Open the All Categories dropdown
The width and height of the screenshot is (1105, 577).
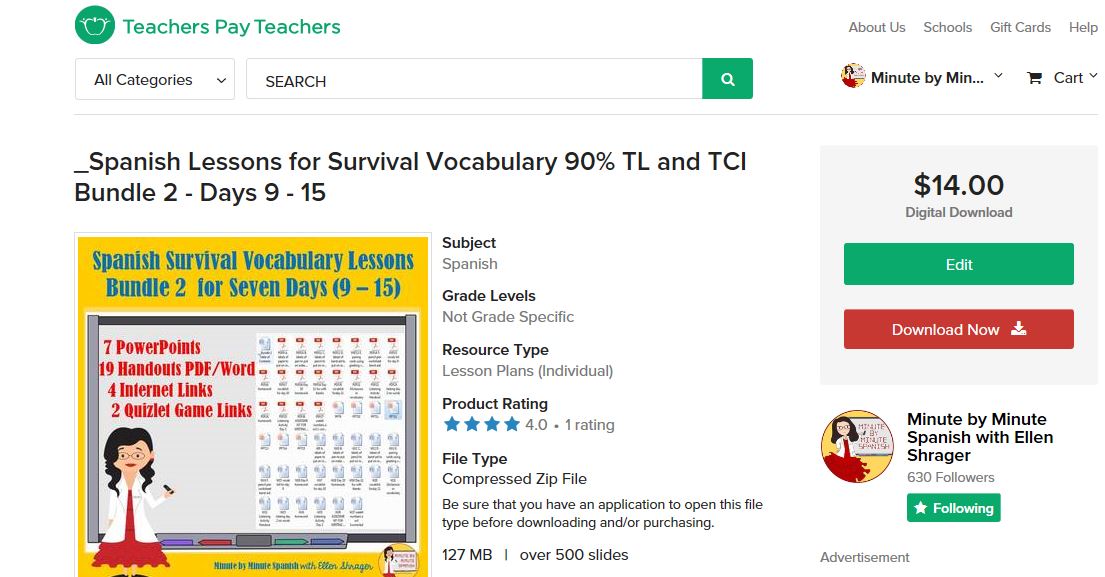[x=155, y=80]
